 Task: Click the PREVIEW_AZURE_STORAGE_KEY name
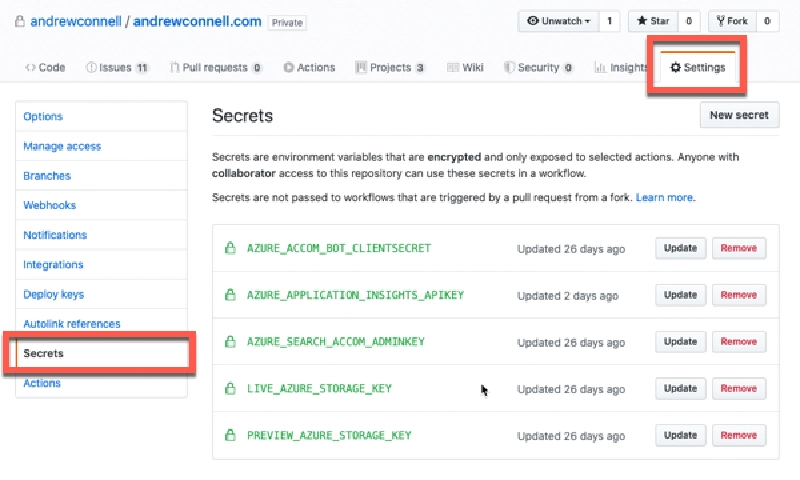pyautogui.click(x=329, y=435)
